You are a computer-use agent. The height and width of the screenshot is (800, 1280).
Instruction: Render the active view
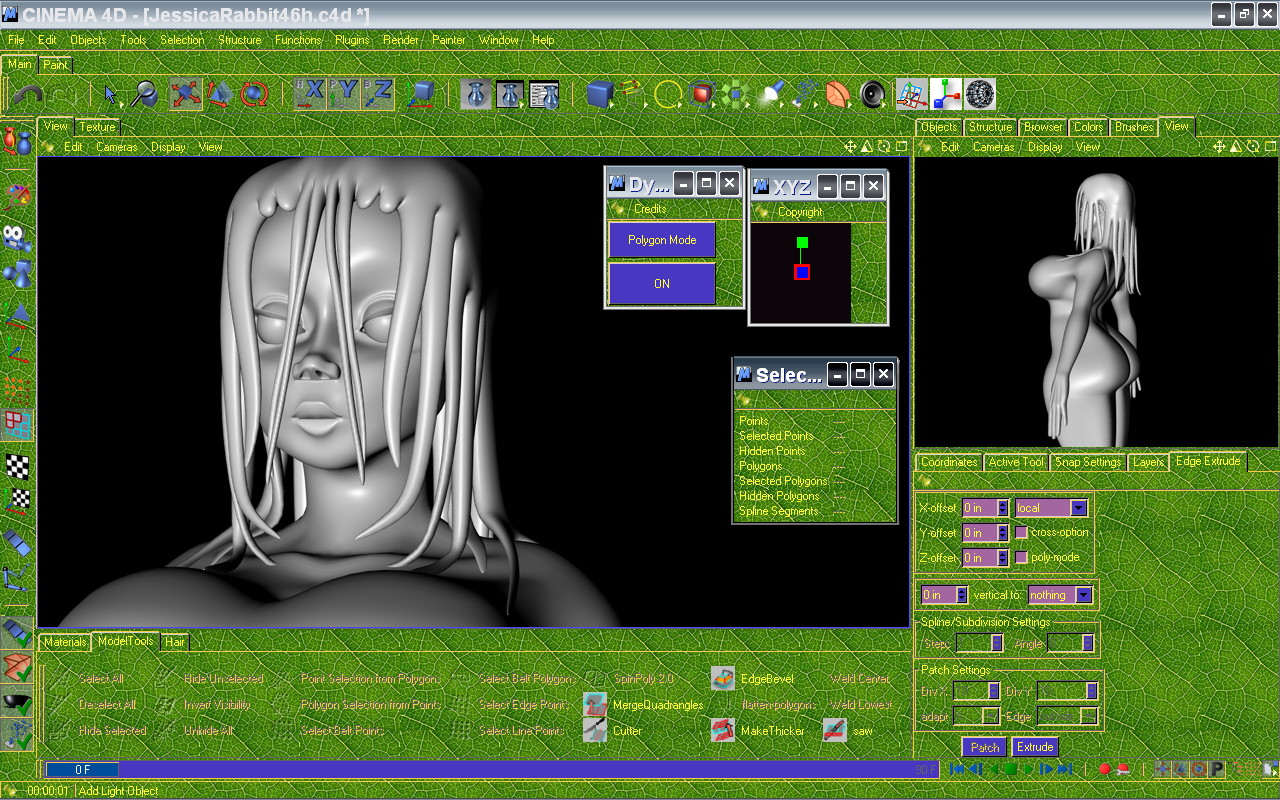tap(476, 95)
